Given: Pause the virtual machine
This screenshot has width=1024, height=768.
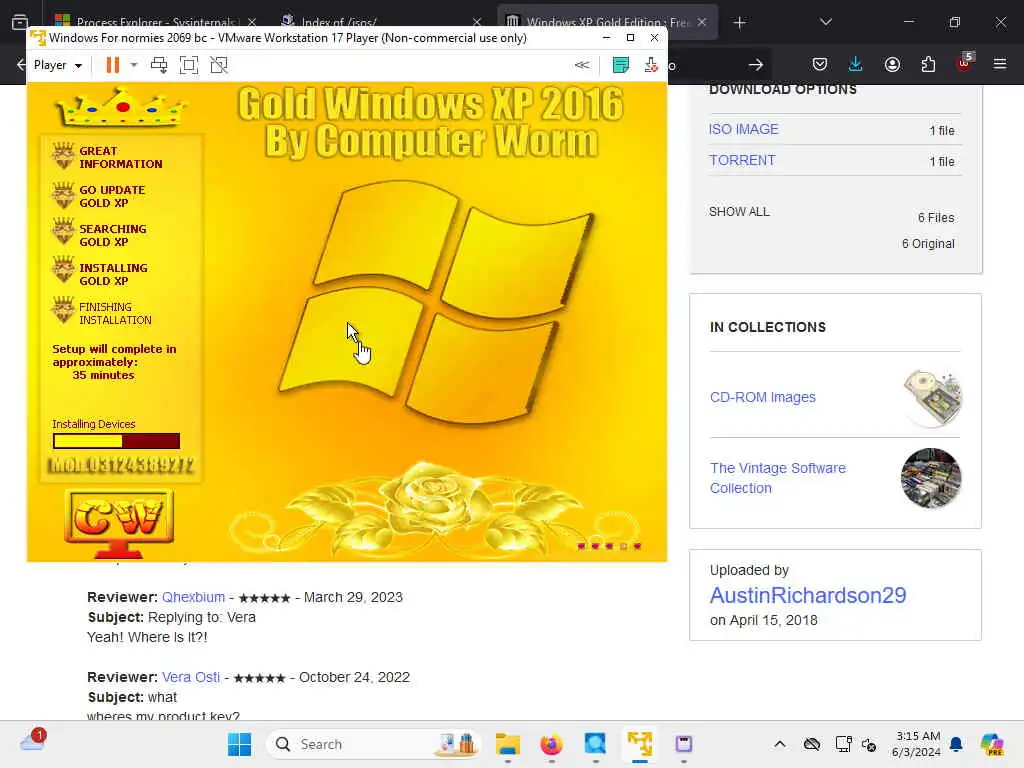Looking at the screenshot, I should coord(113,65).
